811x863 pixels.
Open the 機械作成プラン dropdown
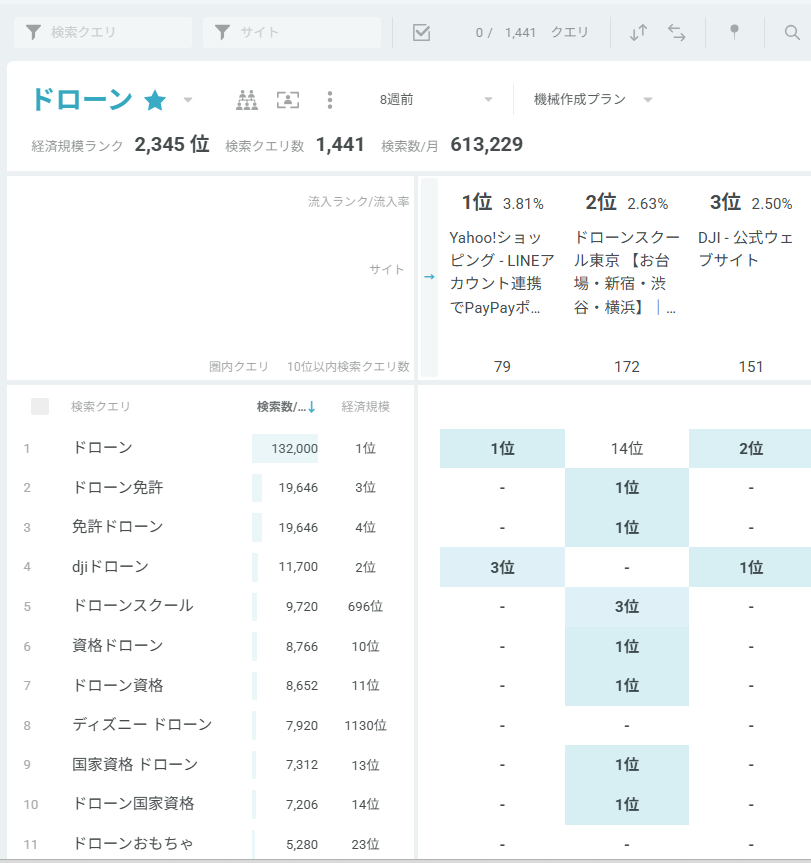click(x=593, y=100)
